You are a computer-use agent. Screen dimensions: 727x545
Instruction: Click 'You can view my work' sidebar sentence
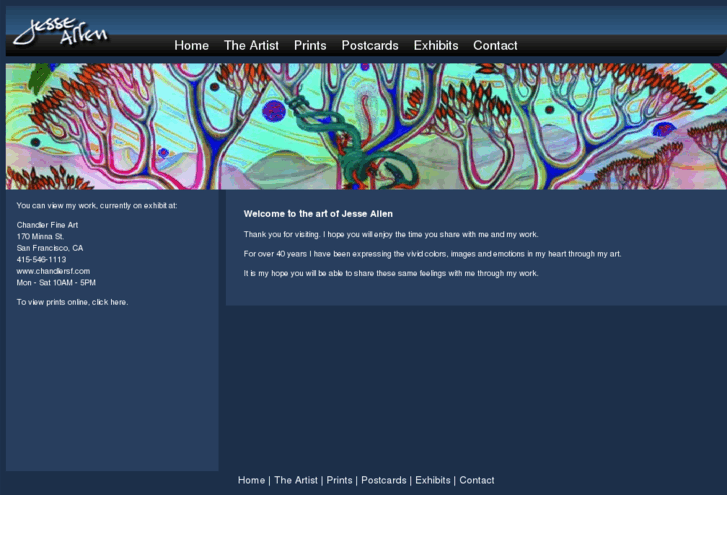click(97, 205)
